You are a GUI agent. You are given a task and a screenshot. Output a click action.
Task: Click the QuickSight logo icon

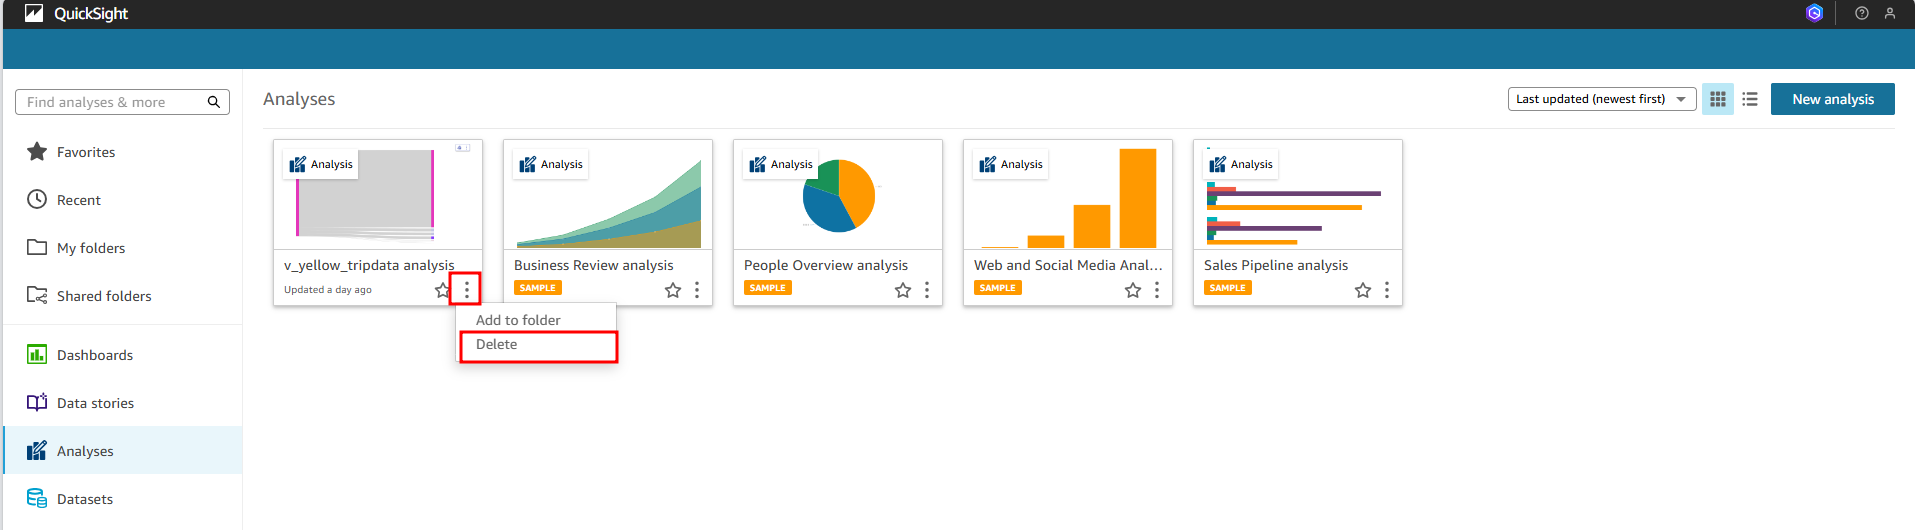[34, 14]
